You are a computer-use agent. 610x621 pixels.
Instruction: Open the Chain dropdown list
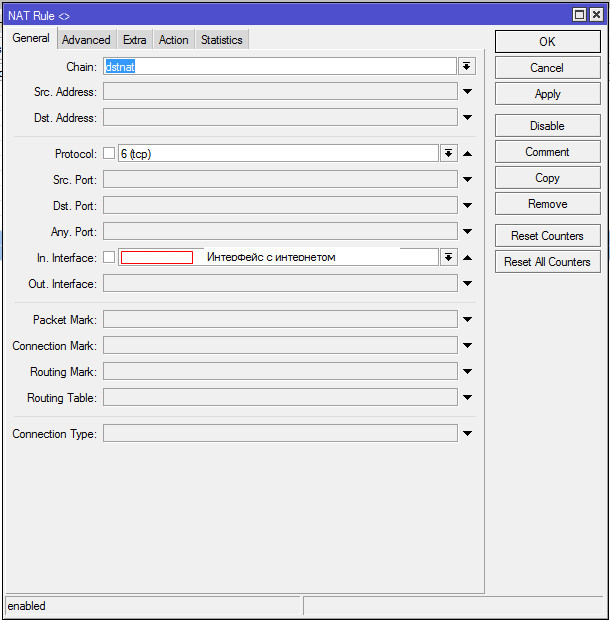[467, 67]
